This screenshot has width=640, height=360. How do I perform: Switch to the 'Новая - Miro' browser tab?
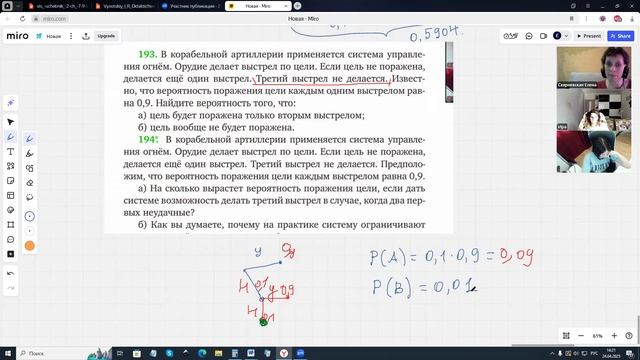(258, 6)
